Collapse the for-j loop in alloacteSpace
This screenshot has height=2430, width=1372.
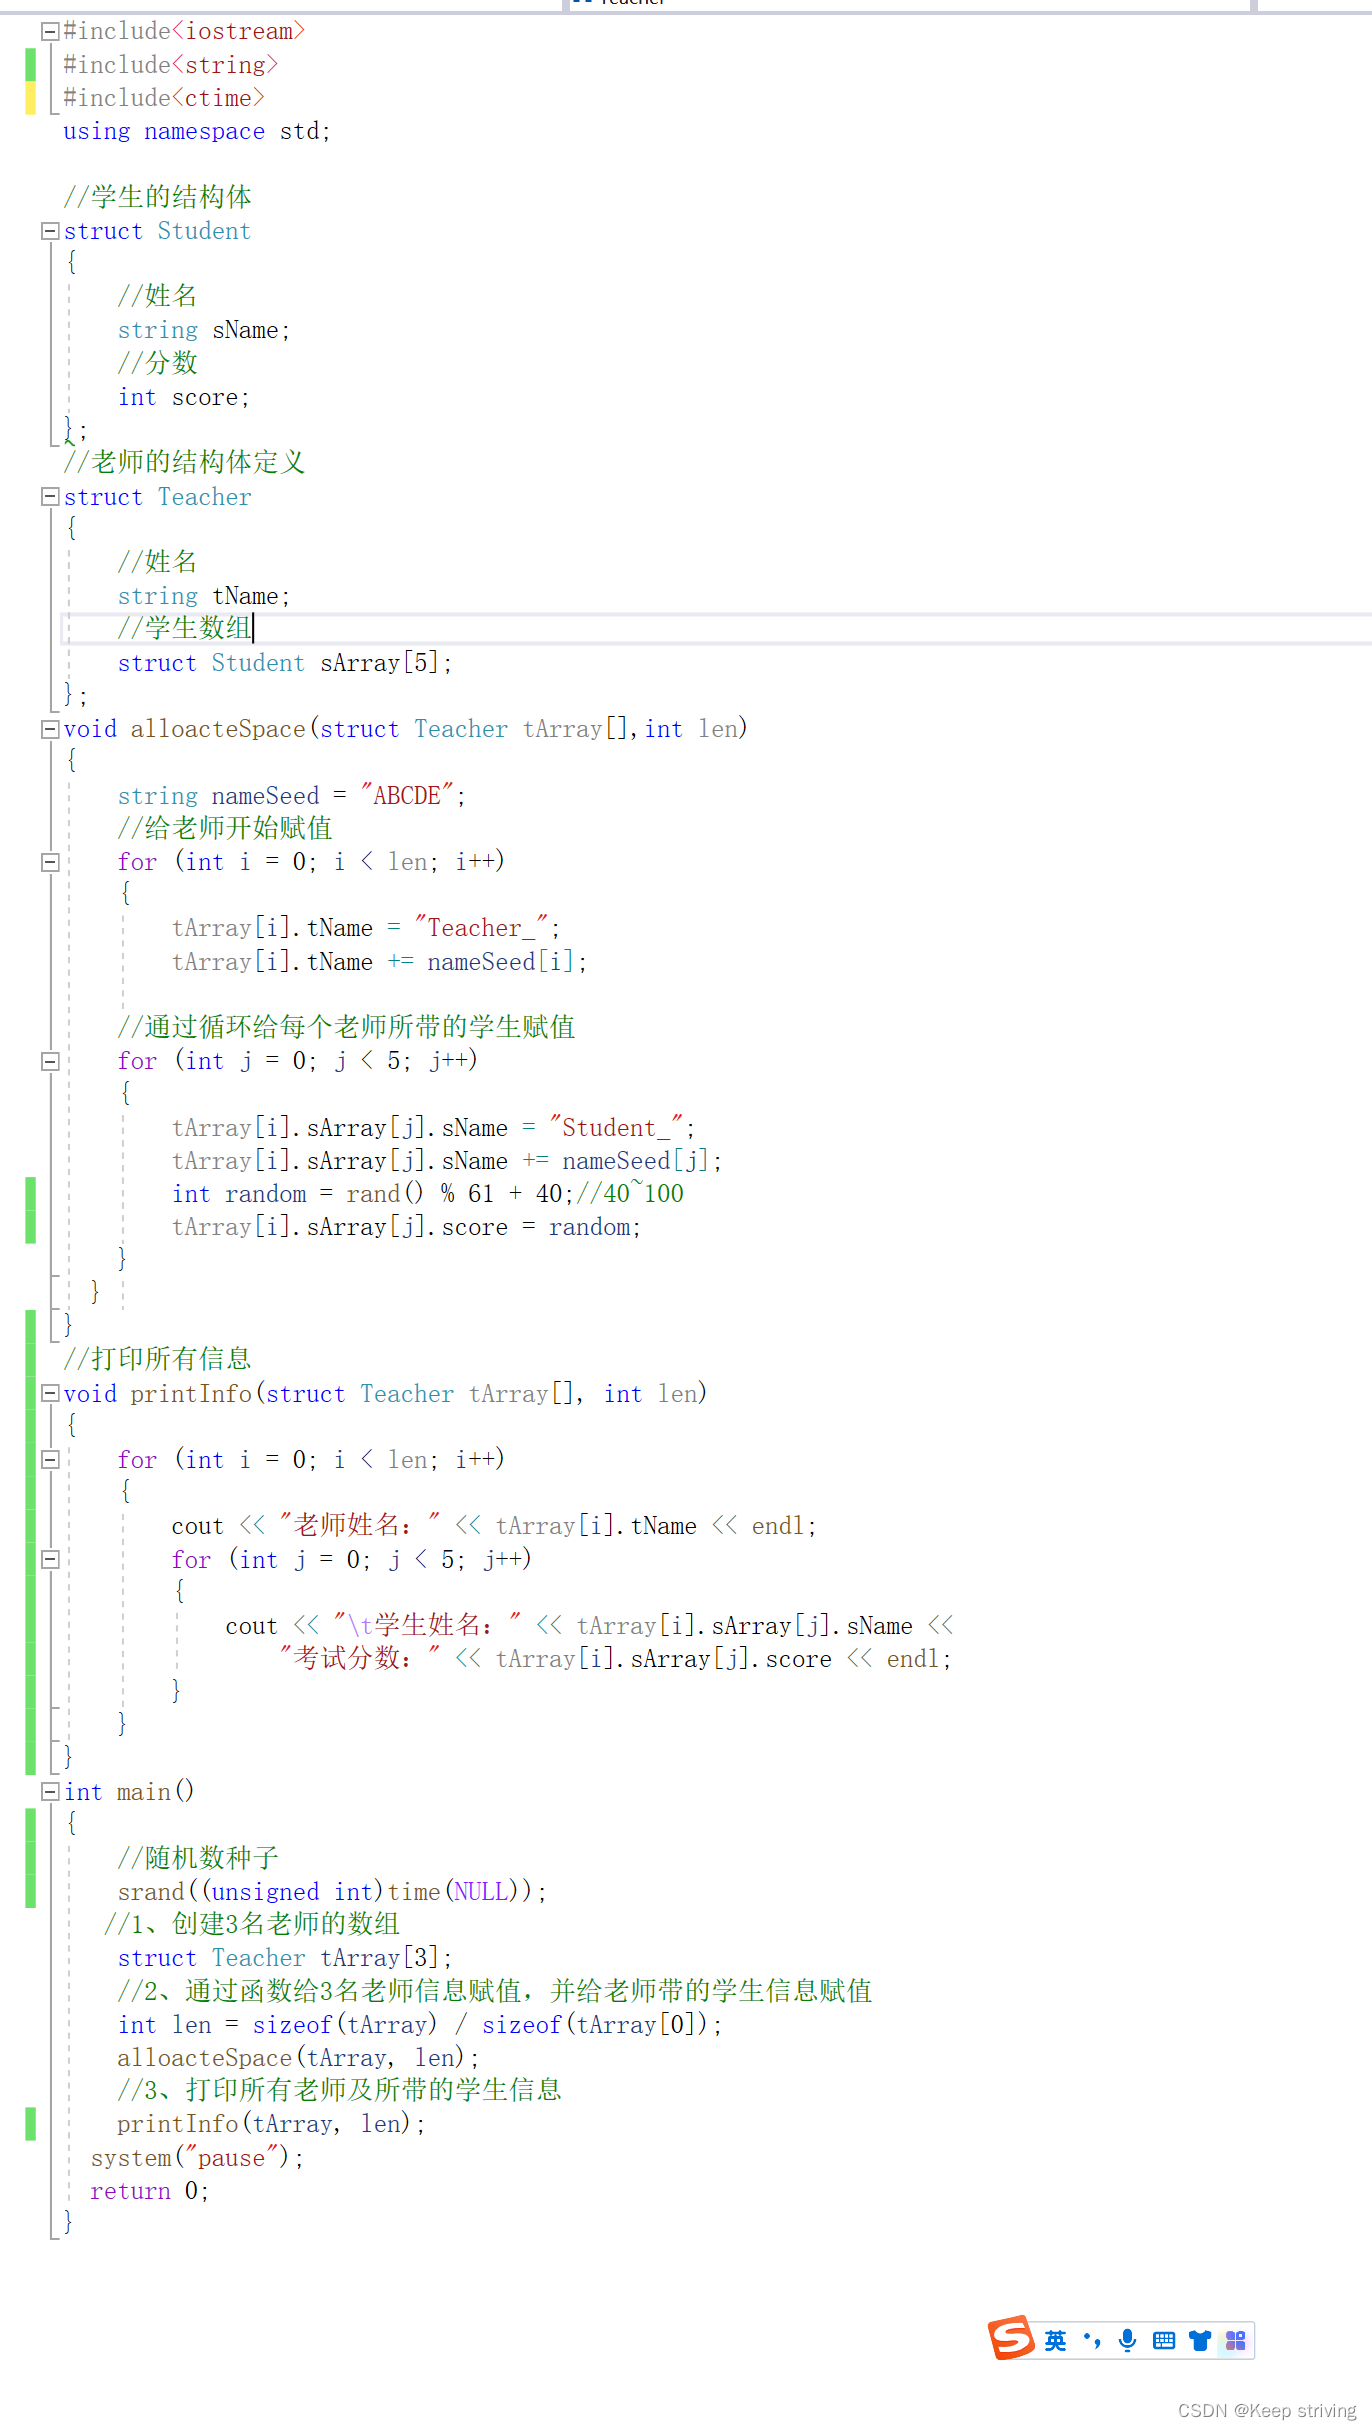[49, 1061]
